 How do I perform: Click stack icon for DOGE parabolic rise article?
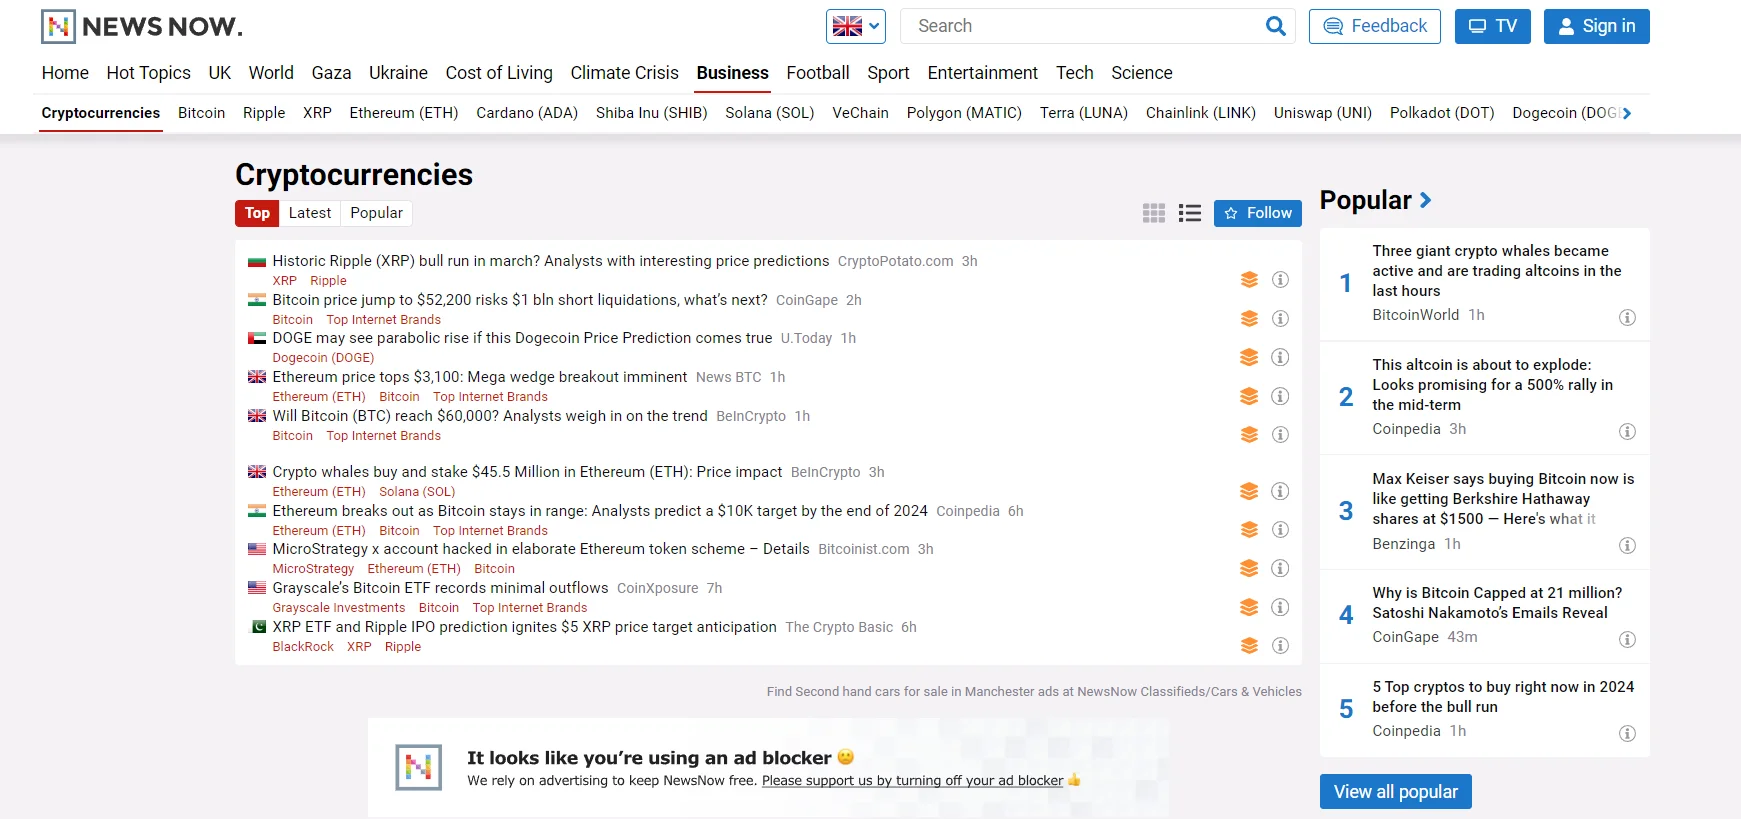click(x=1249, y=357)
